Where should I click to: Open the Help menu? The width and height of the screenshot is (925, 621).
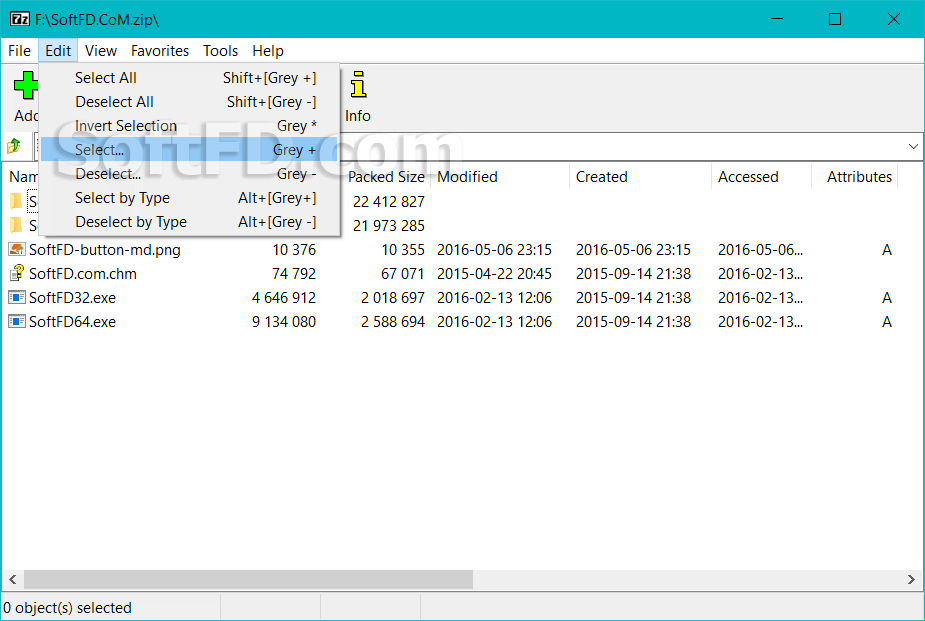pos(268,51)
